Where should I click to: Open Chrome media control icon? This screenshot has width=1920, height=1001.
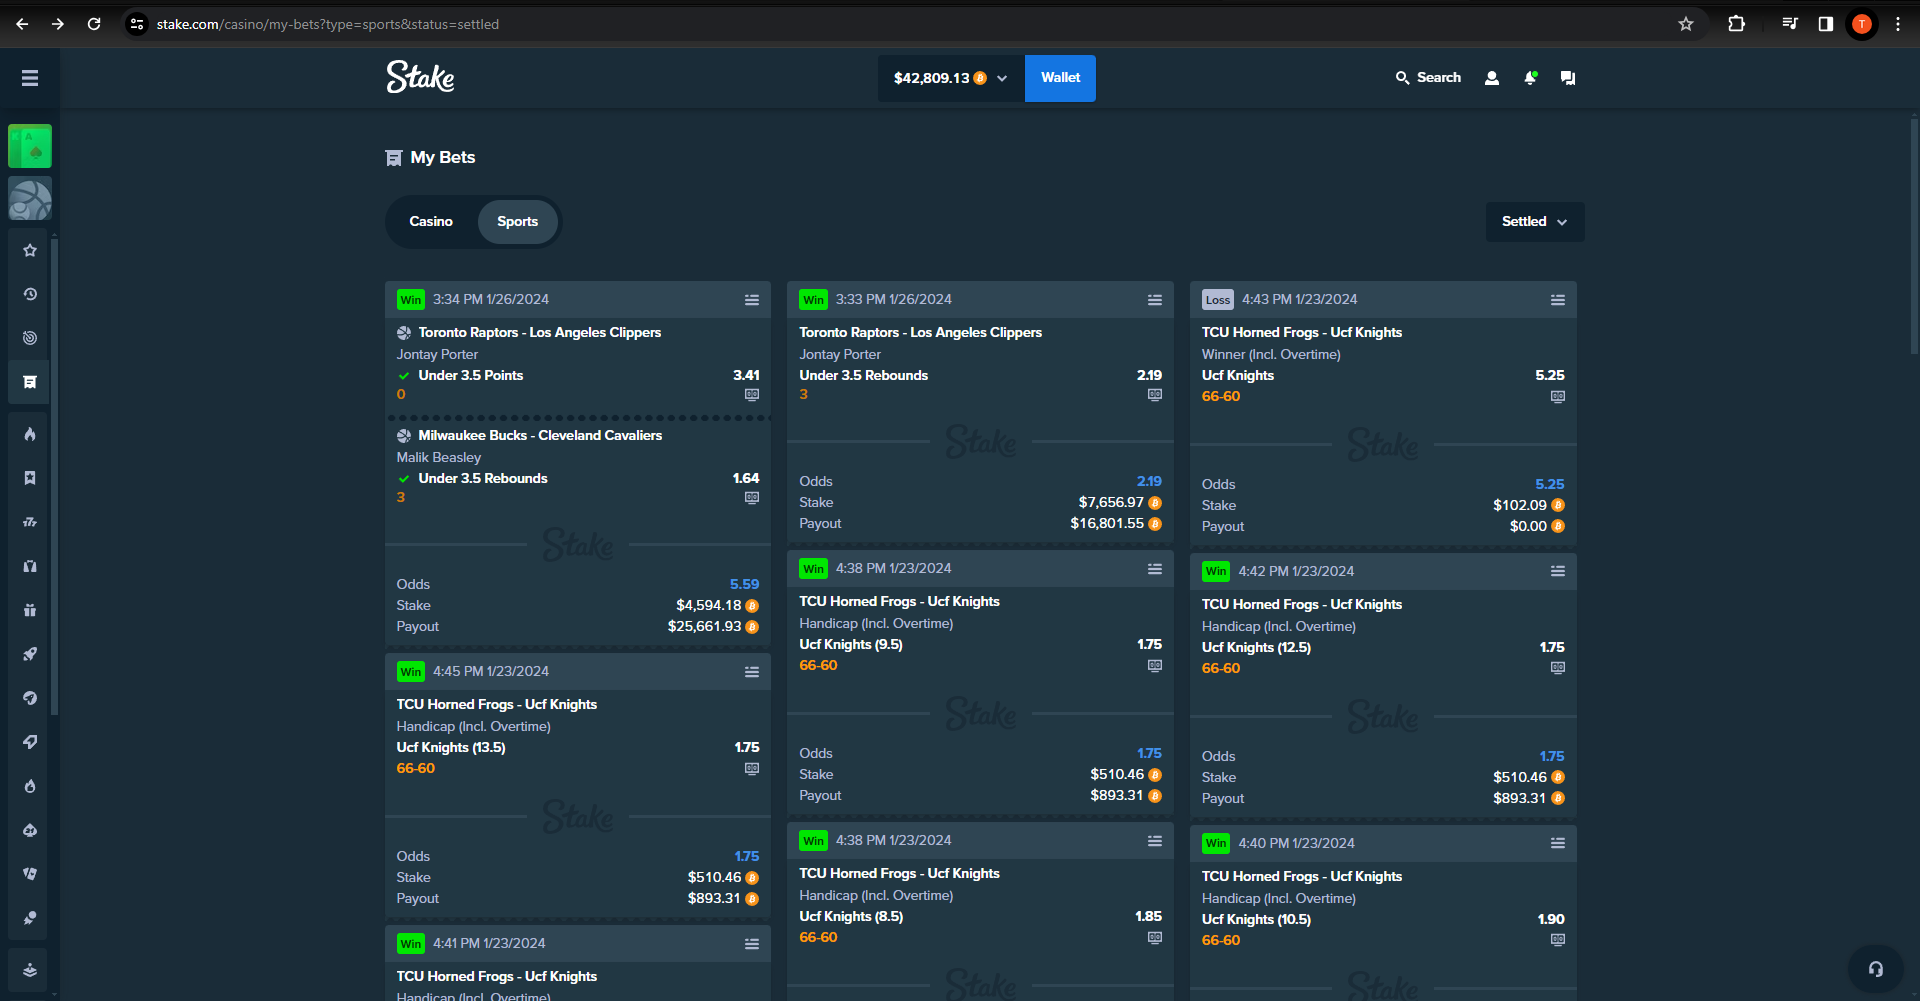1790,24
